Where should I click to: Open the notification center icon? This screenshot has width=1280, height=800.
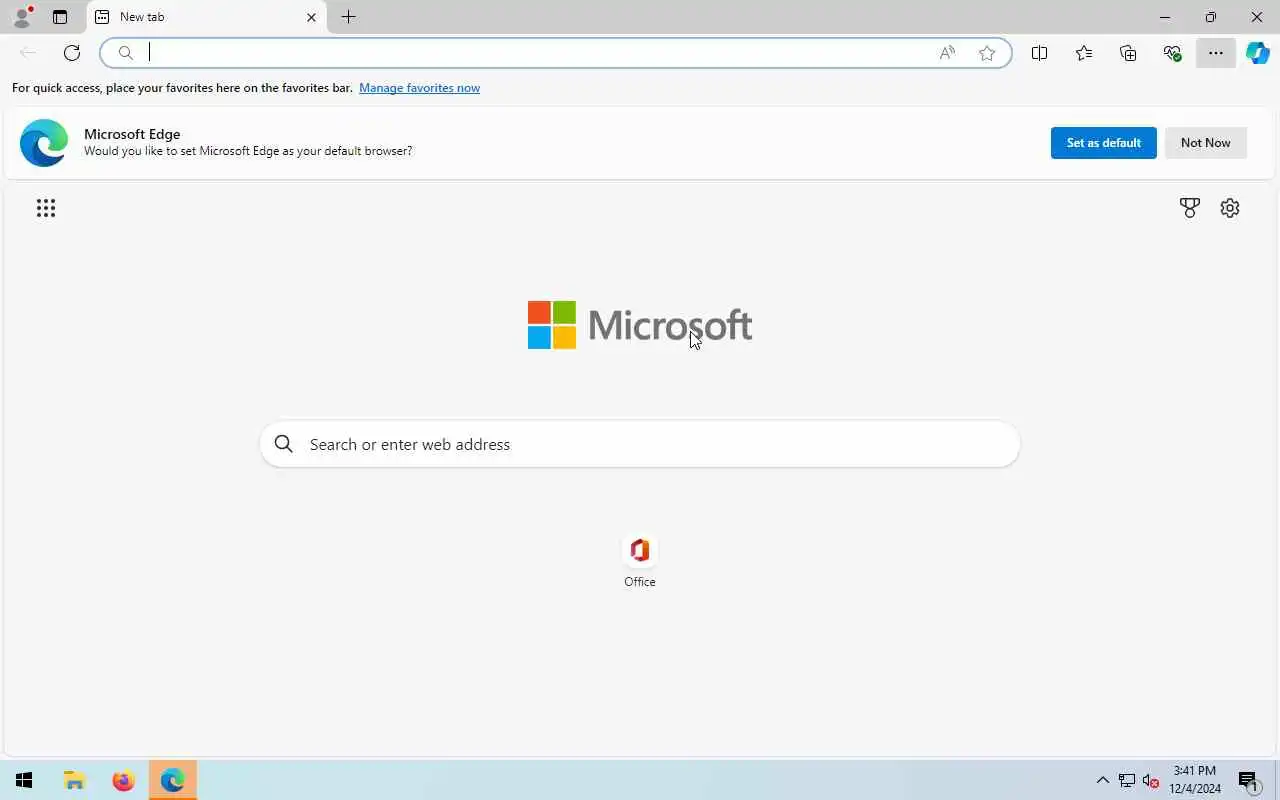pos(1248,781)
